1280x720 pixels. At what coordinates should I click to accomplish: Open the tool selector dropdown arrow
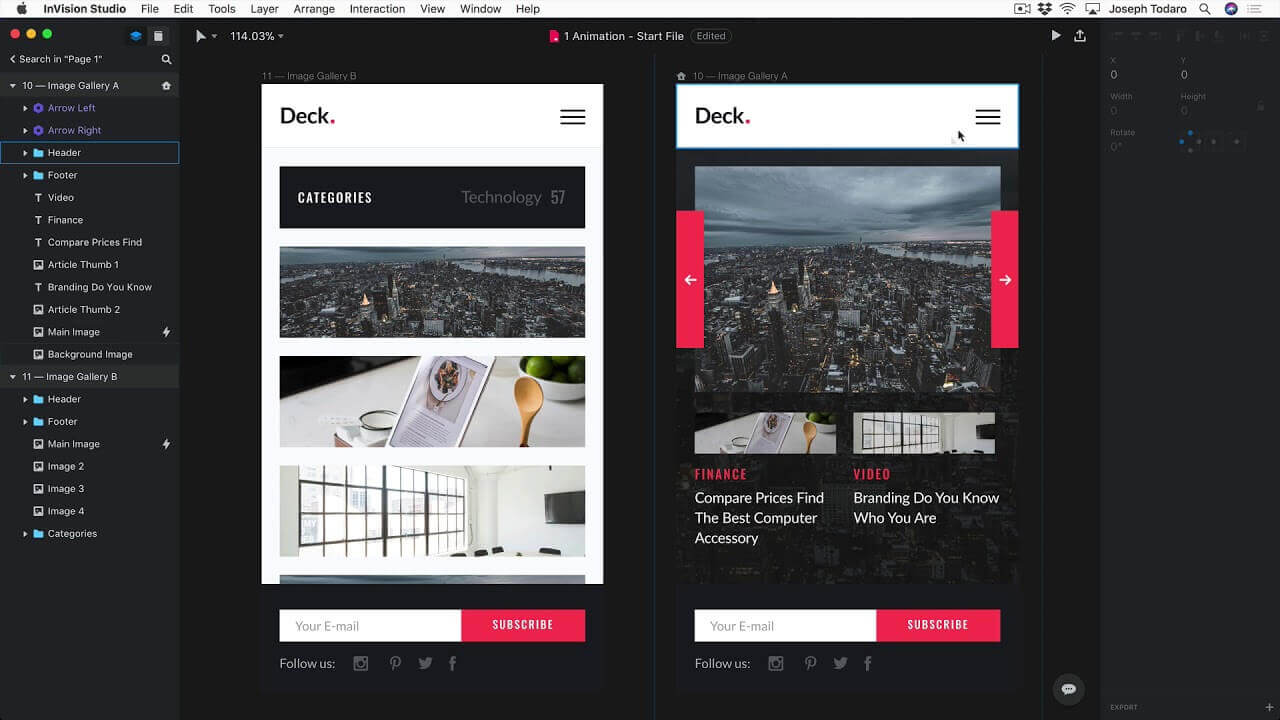click(x=214, y=37)
